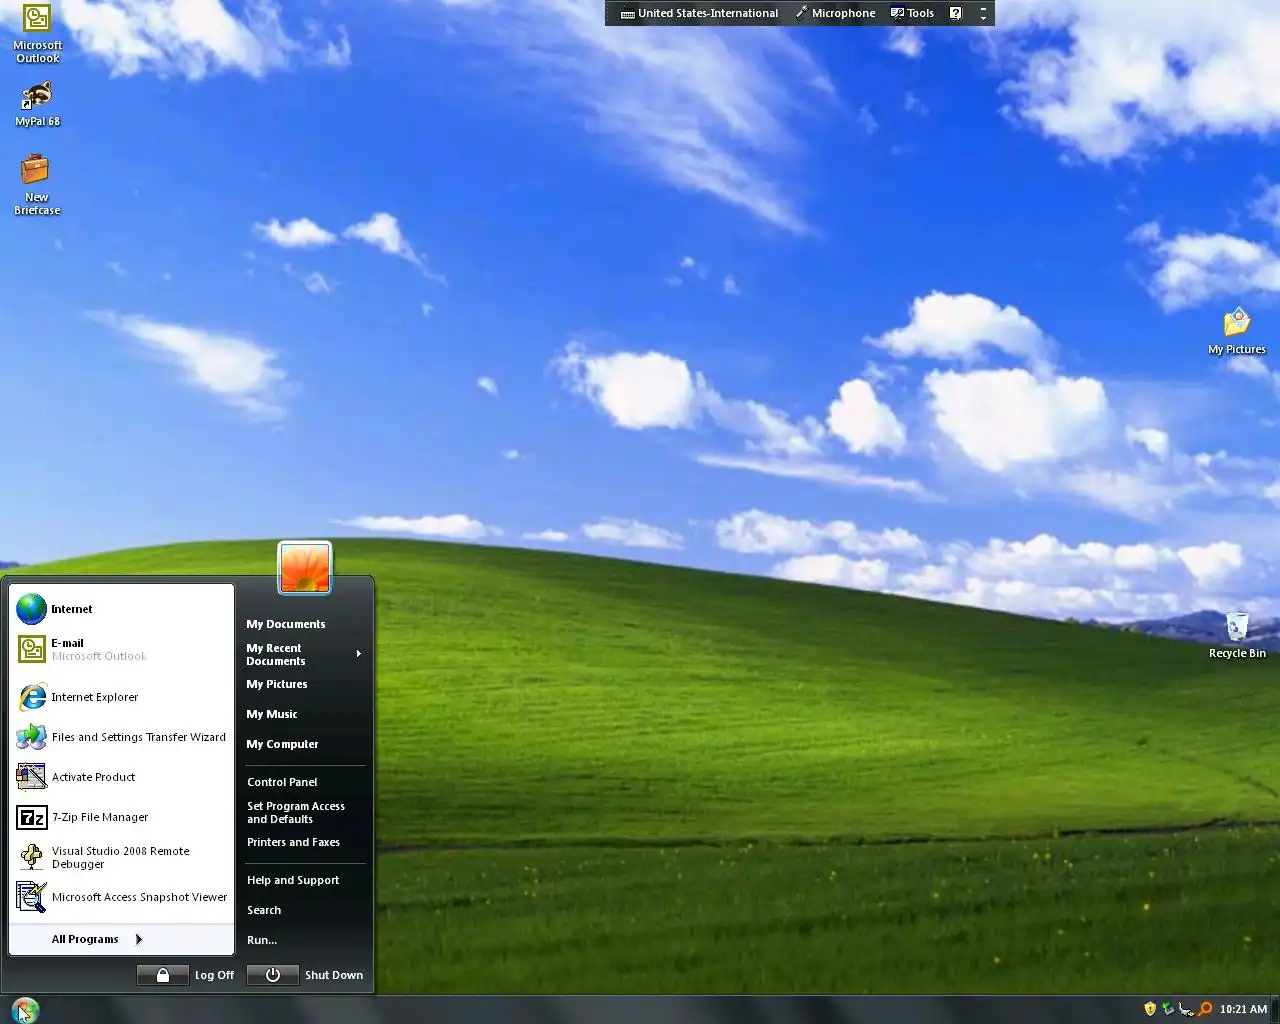
Task: Open Printers and Faxes
Action: (304, 842)
